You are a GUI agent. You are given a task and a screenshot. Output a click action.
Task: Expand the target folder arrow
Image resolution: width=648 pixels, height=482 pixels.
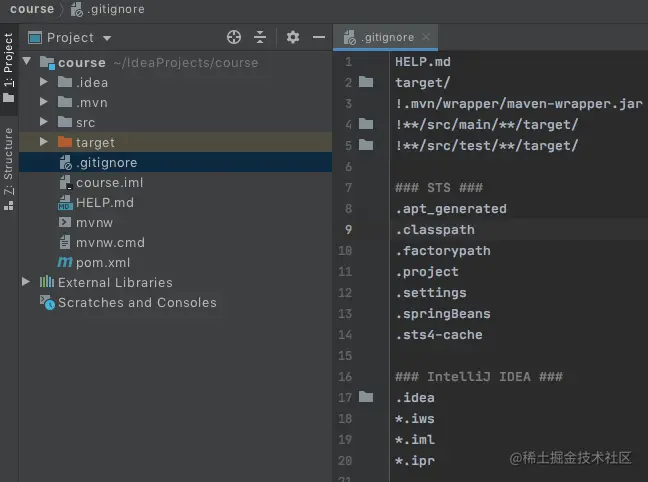point(44,142)
